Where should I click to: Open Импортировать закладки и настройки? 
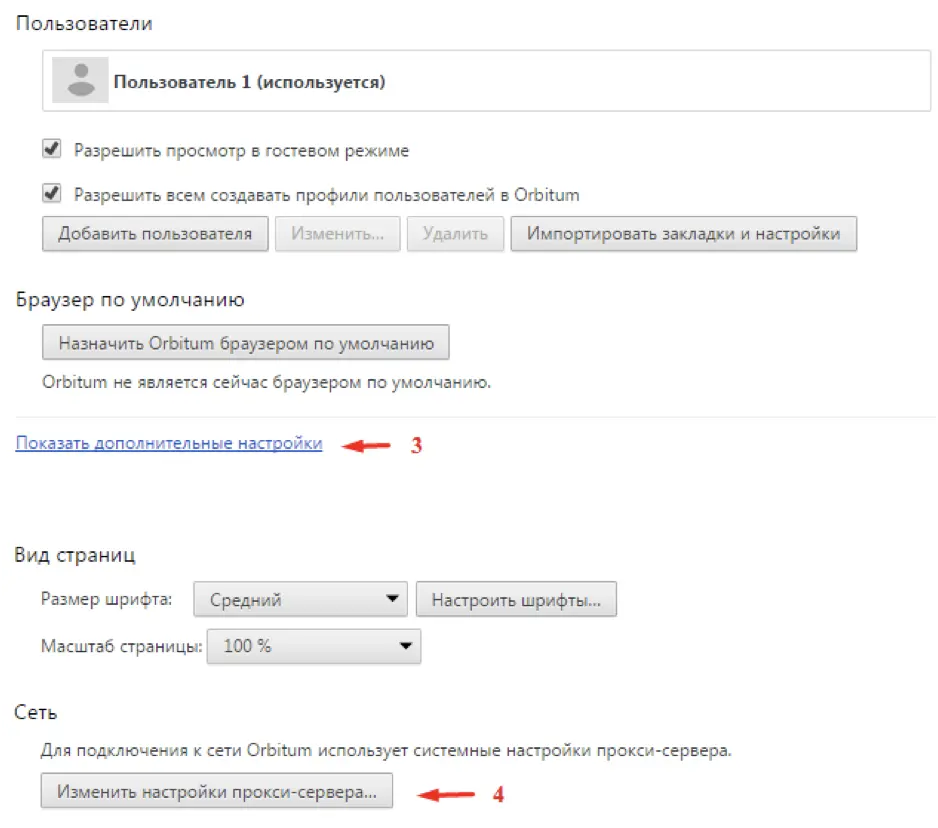pos(685,233)
